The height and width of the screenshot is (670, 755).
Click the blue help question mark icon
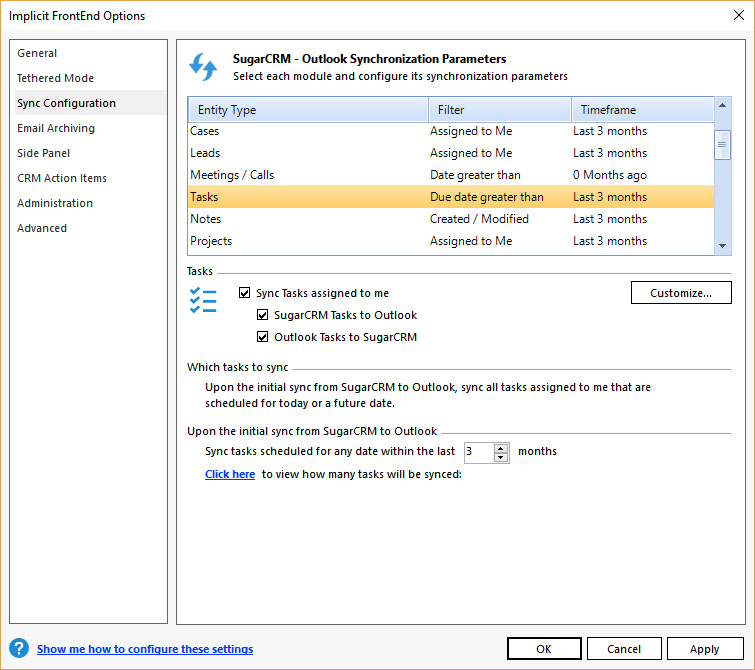pyautogui.click(x=18, y=649)
